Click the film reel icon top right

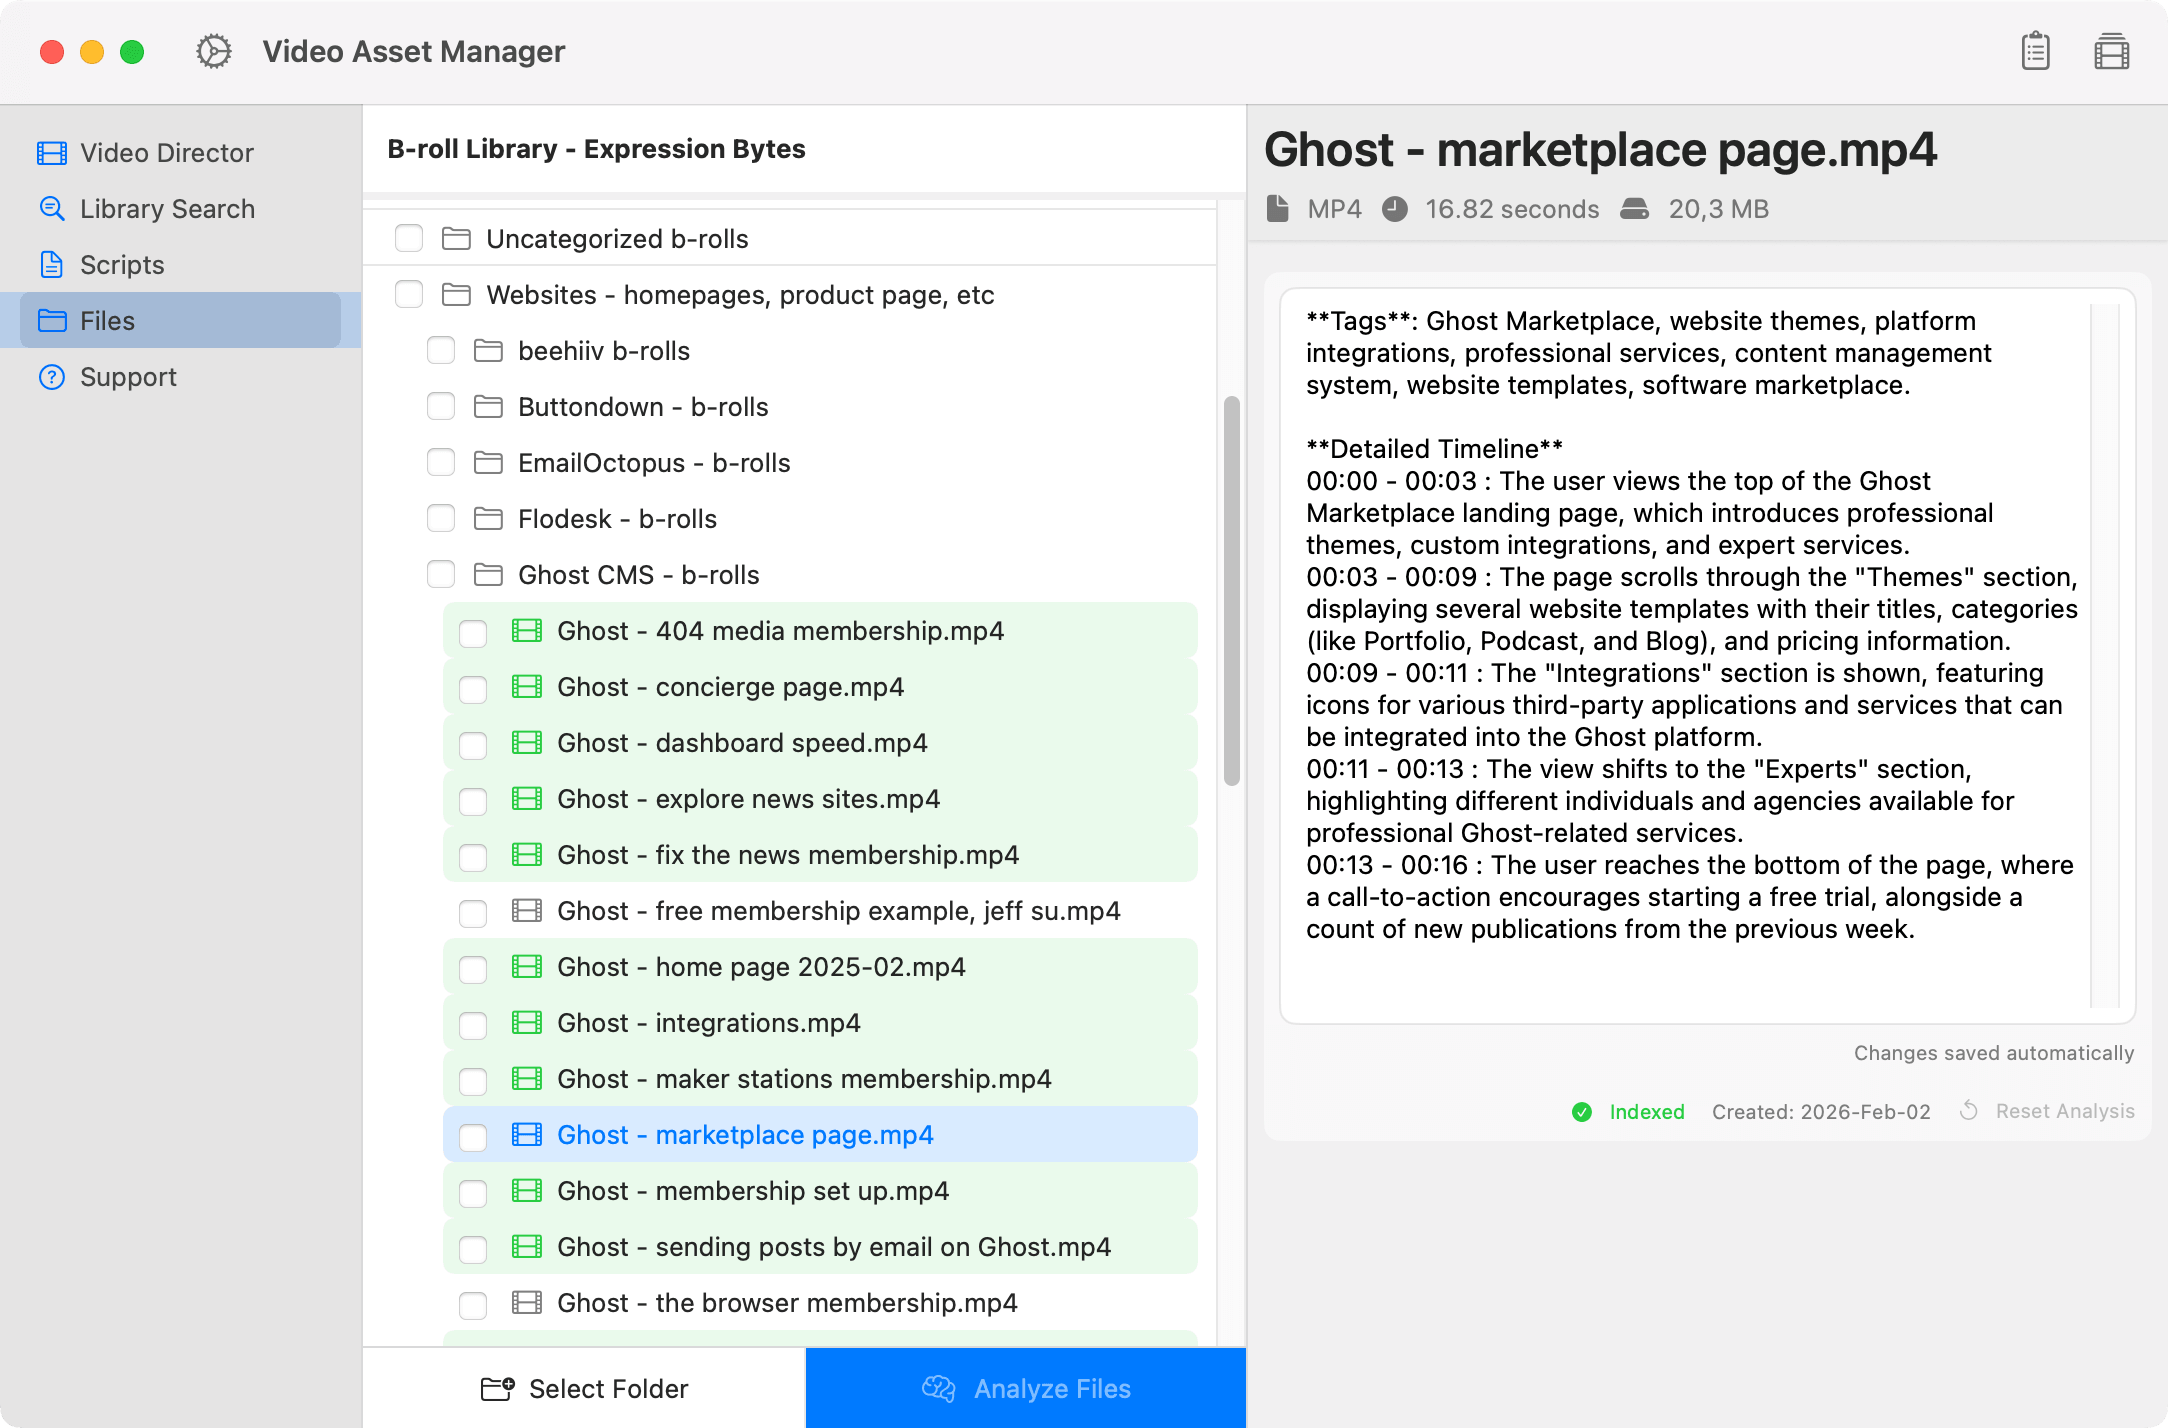(2111, 51)
